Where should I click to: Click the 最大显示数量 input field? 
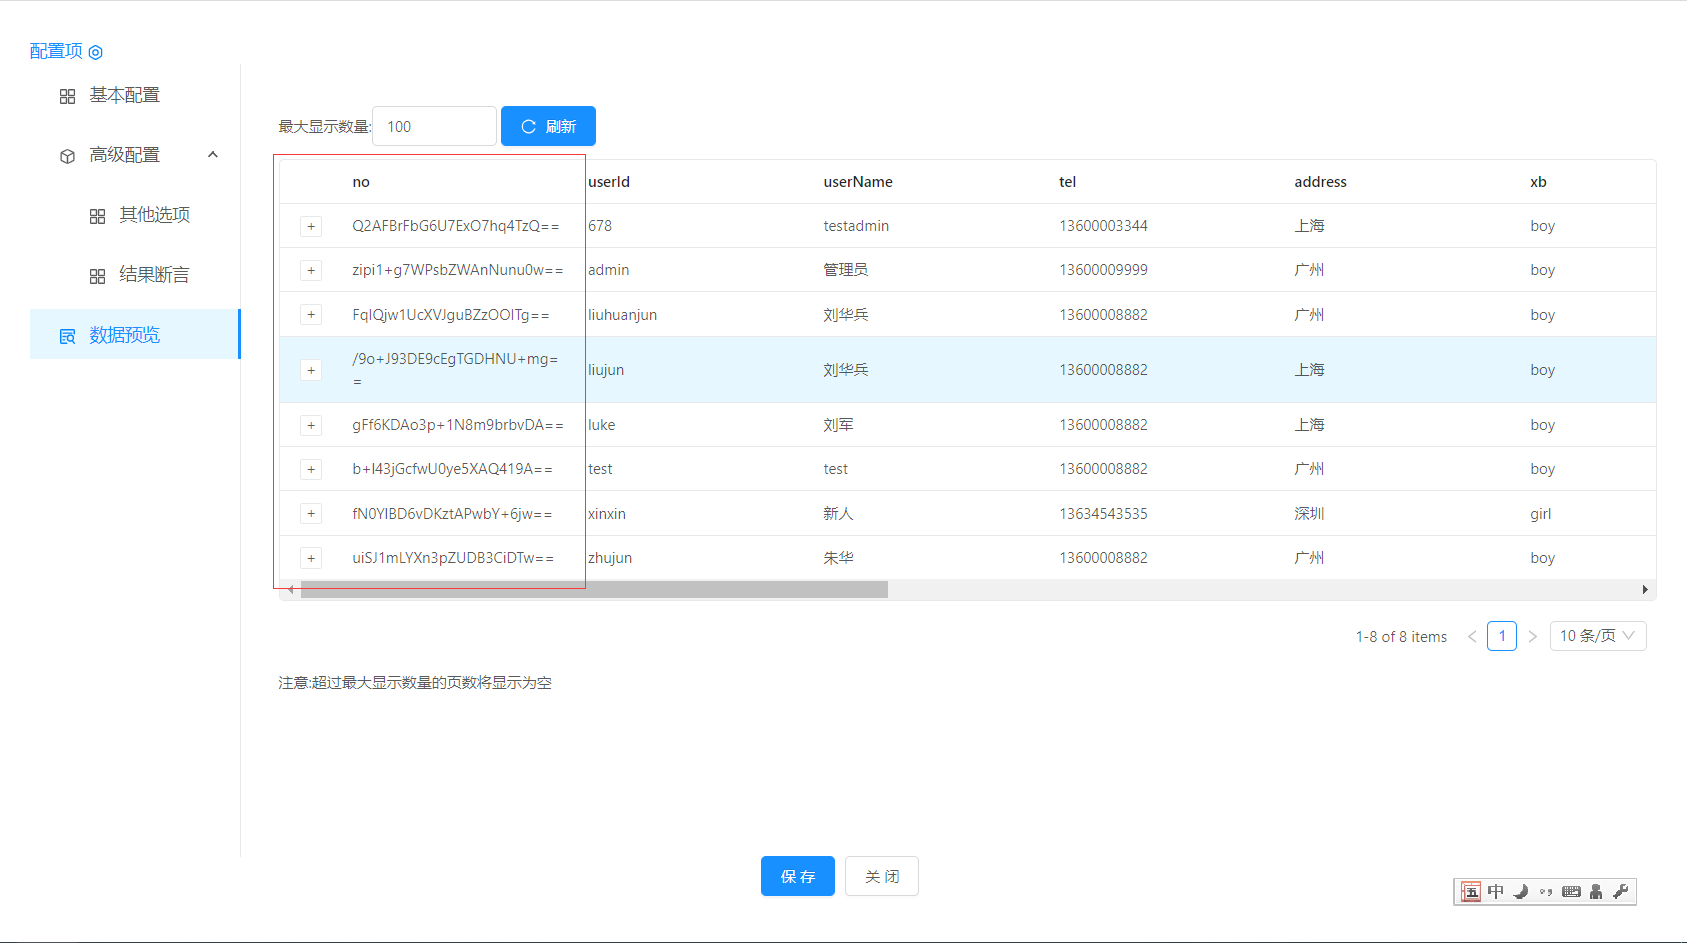pos(434,127)
